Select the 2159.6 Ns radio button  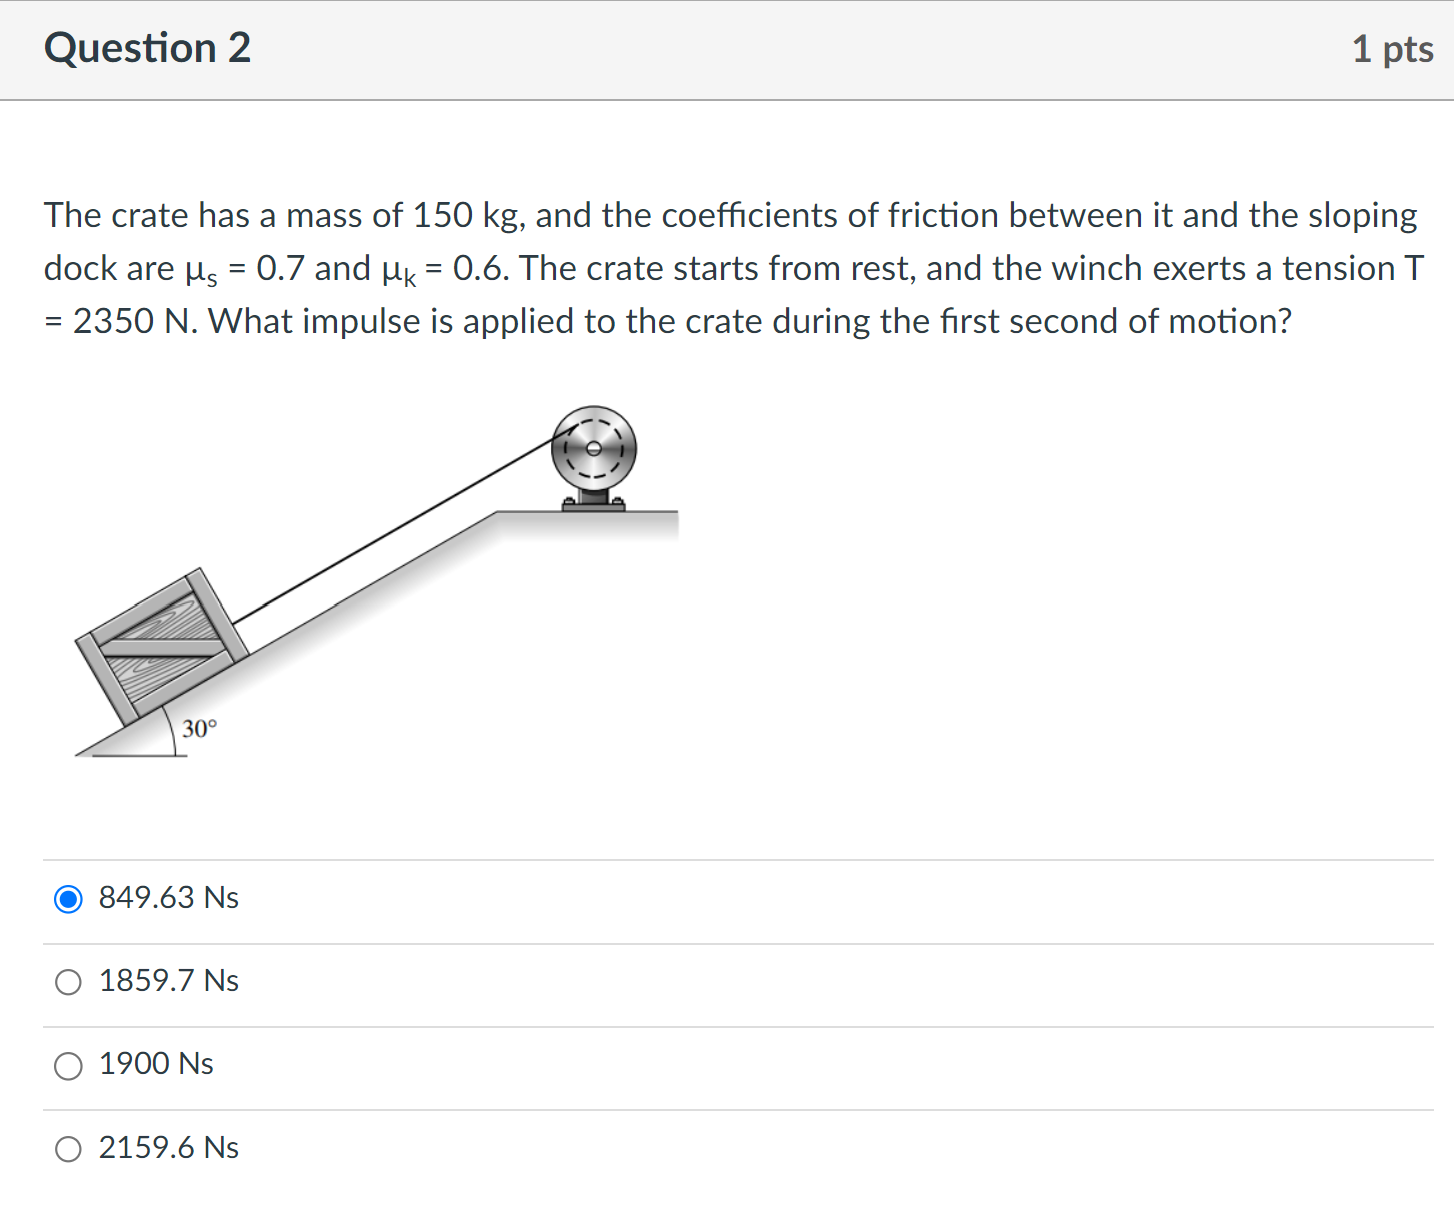click(67, 1149)
